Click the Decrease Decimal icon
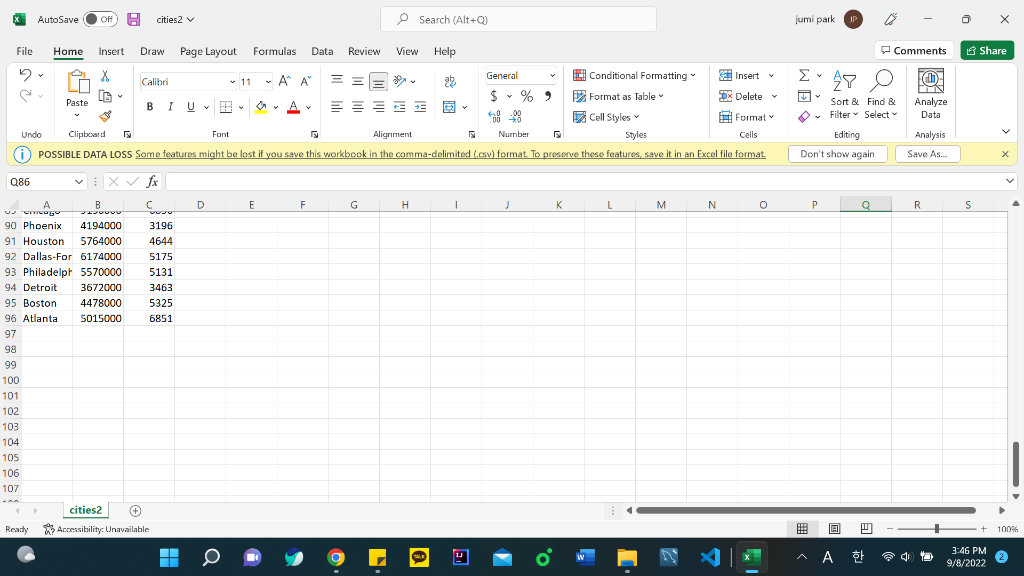The image size is (1024, 576). click(x=515, y=116)
